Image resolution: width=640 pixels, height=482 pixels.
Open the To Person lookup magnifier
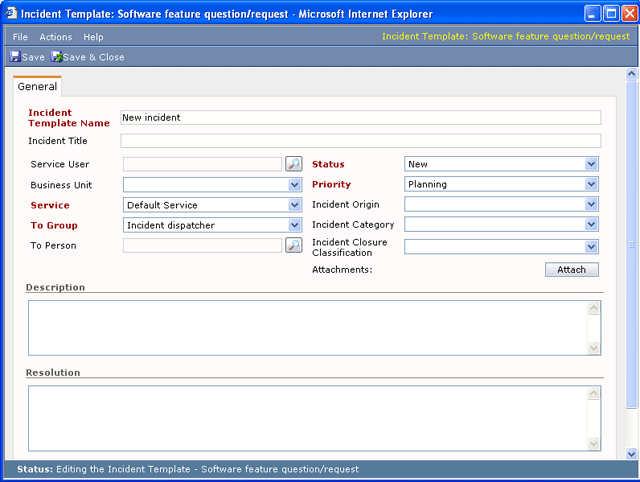pos(293,245)
